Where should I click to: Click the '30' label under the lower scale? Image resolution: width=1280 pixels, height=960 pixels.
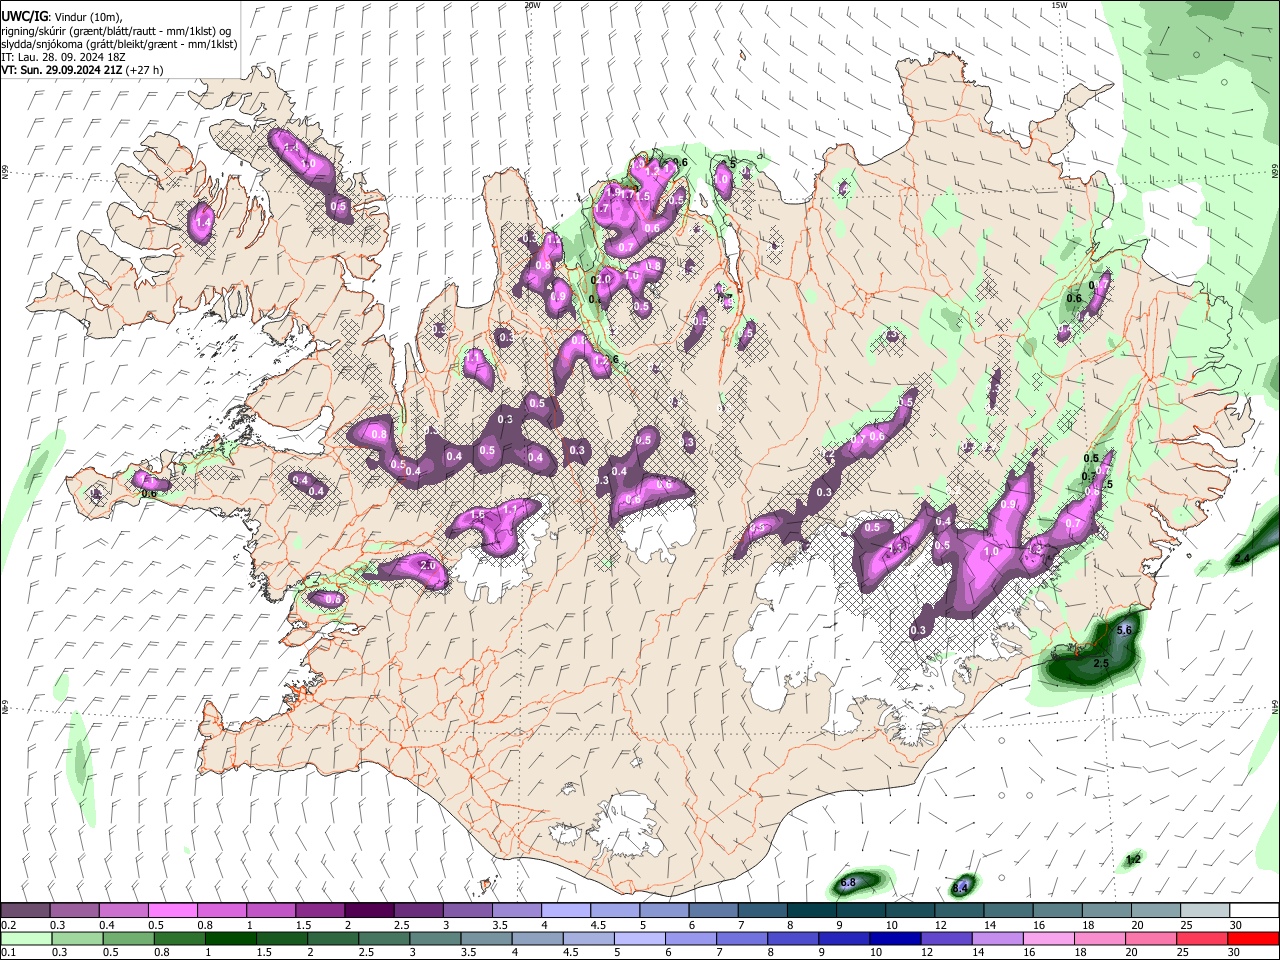click(1232, 952)
